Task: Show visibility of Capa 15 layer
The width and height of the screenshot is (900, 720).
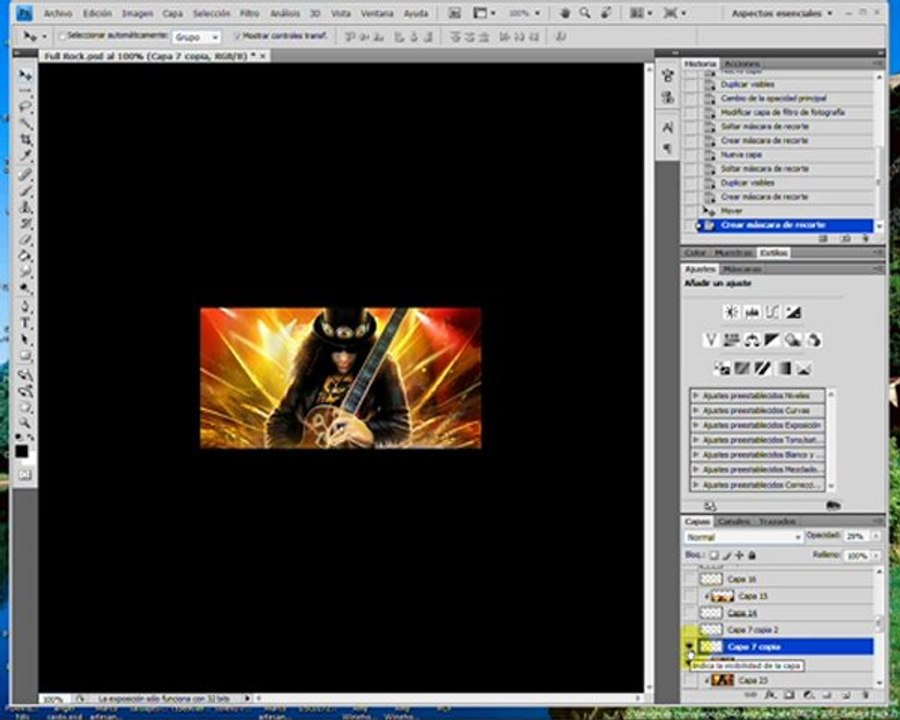Action: [x=689, y=596]
